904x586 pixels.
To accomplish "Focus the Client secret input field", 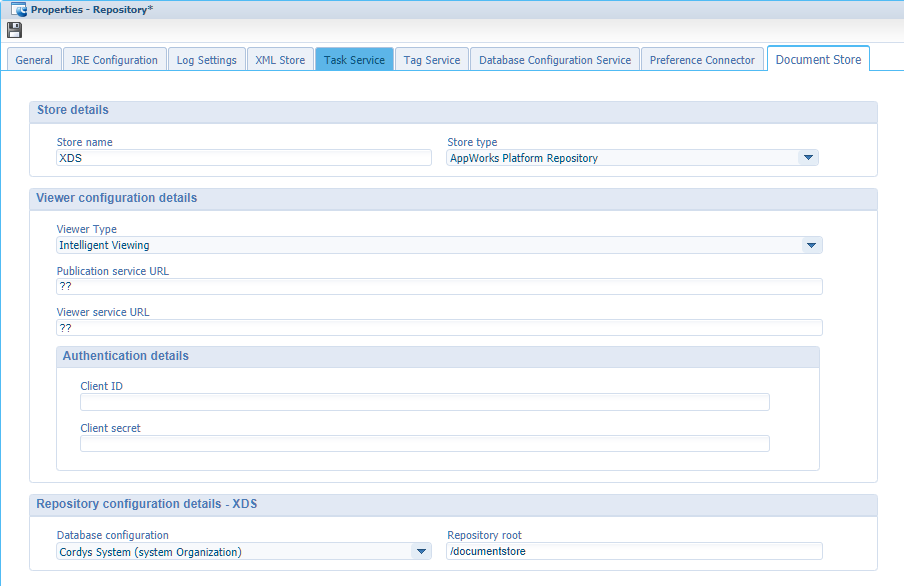I will click(424, 444).
